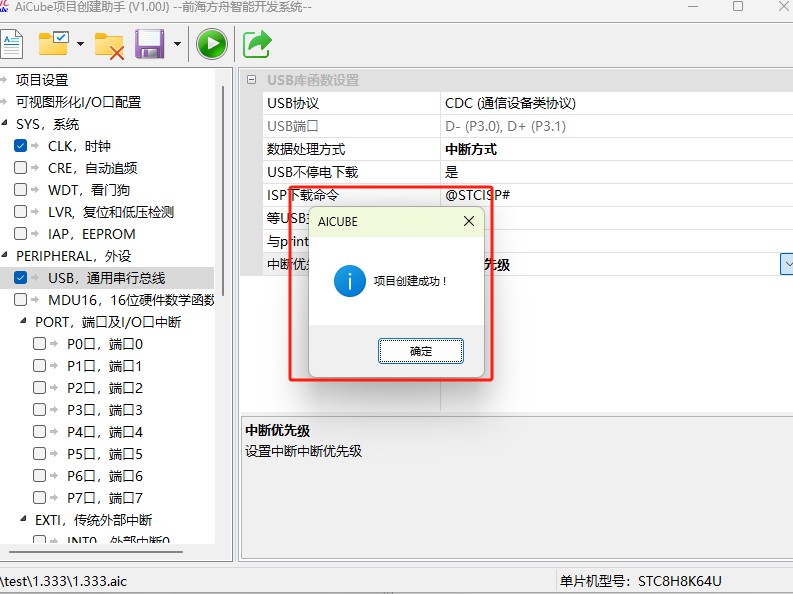This screenshot has height=594, width=793.
Task: Select USB不停电下载 property row
Action: click(527, 172)
